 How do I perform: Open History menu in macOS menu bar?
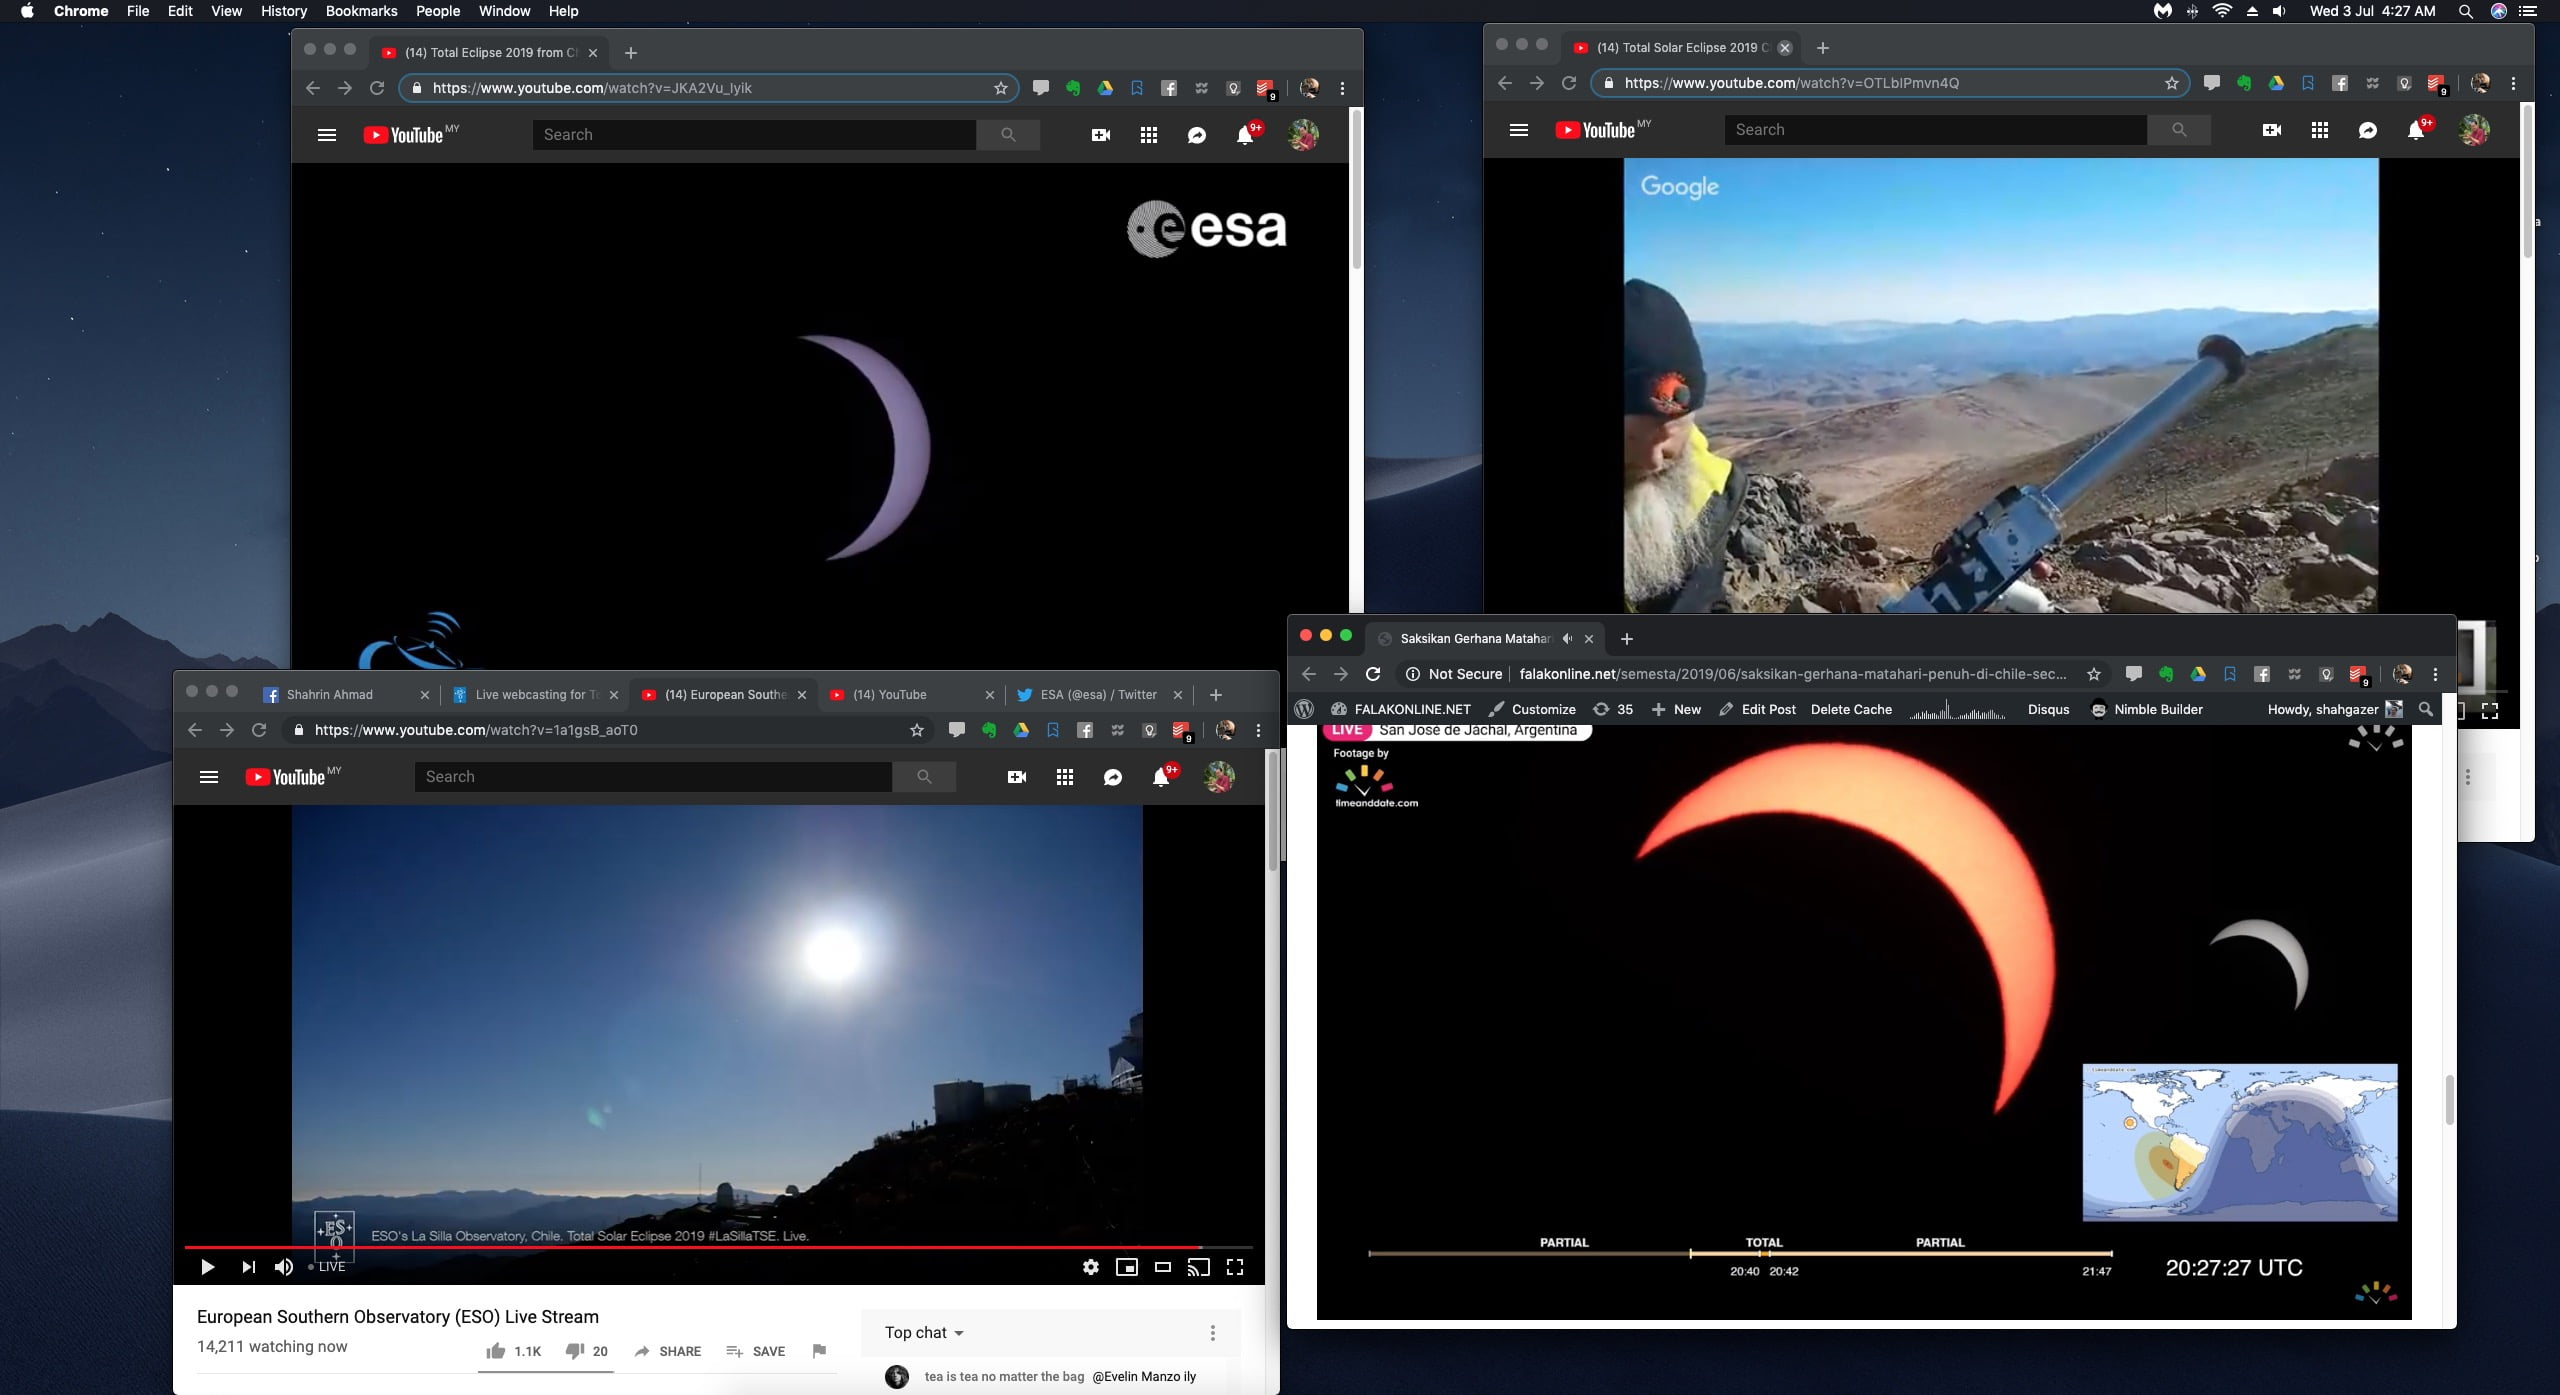coord(284,11)
